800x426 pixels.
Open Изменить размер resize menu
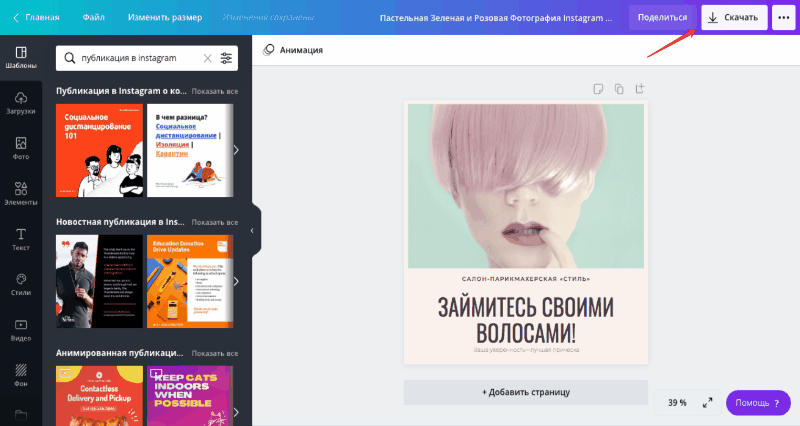(x=165, y=17)
